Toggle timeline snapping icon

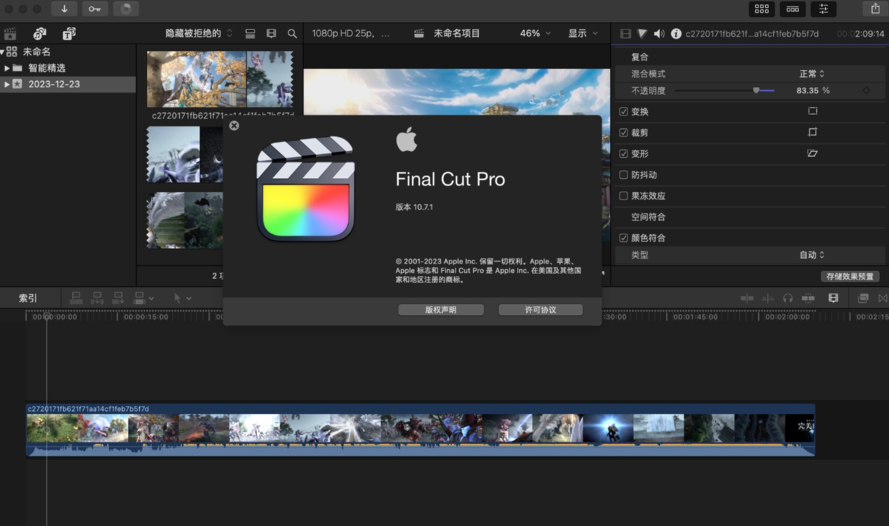click(808, 298)
